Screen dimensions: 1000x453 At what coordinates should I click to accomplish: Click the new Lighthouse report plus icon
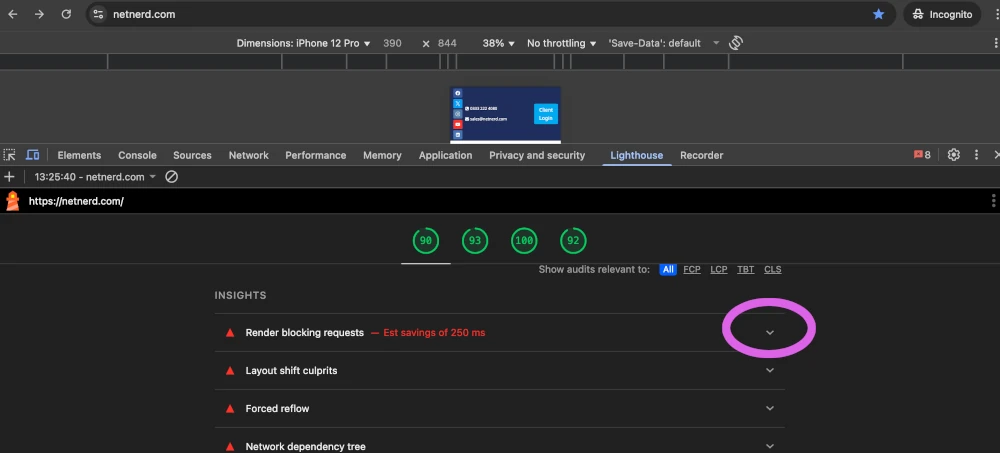tap(10, 177)
